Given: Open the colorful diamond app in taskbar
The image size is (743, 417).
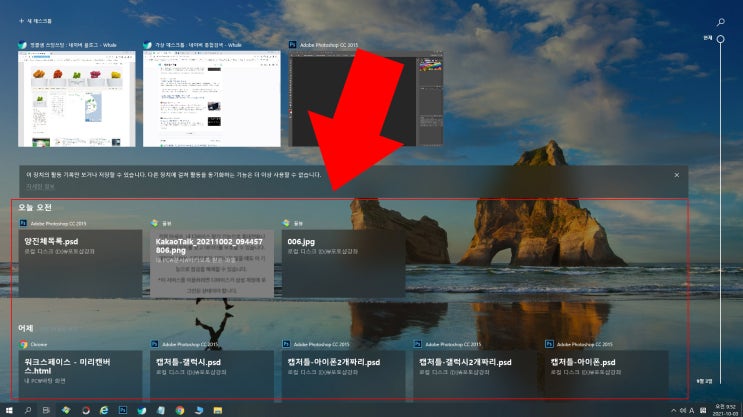Looking at the screenshot, I should click(x=66, y=410).
